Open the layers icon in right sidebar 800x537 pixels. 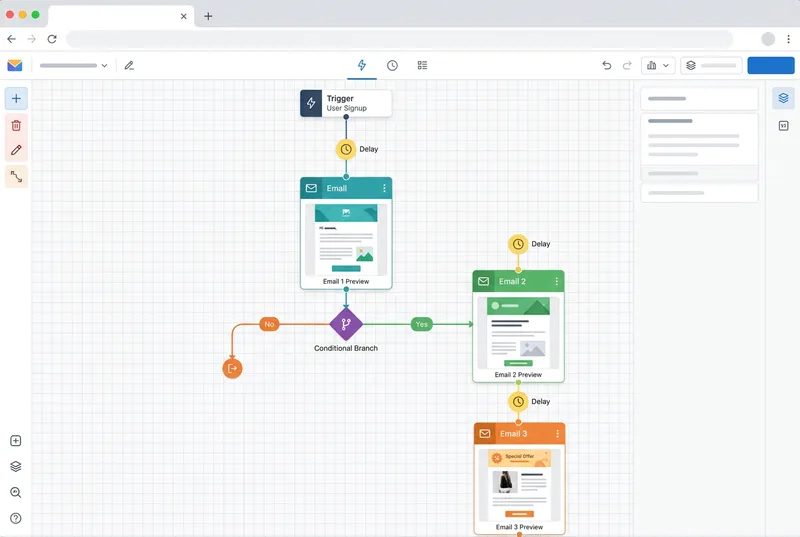[x=784, y=98]
